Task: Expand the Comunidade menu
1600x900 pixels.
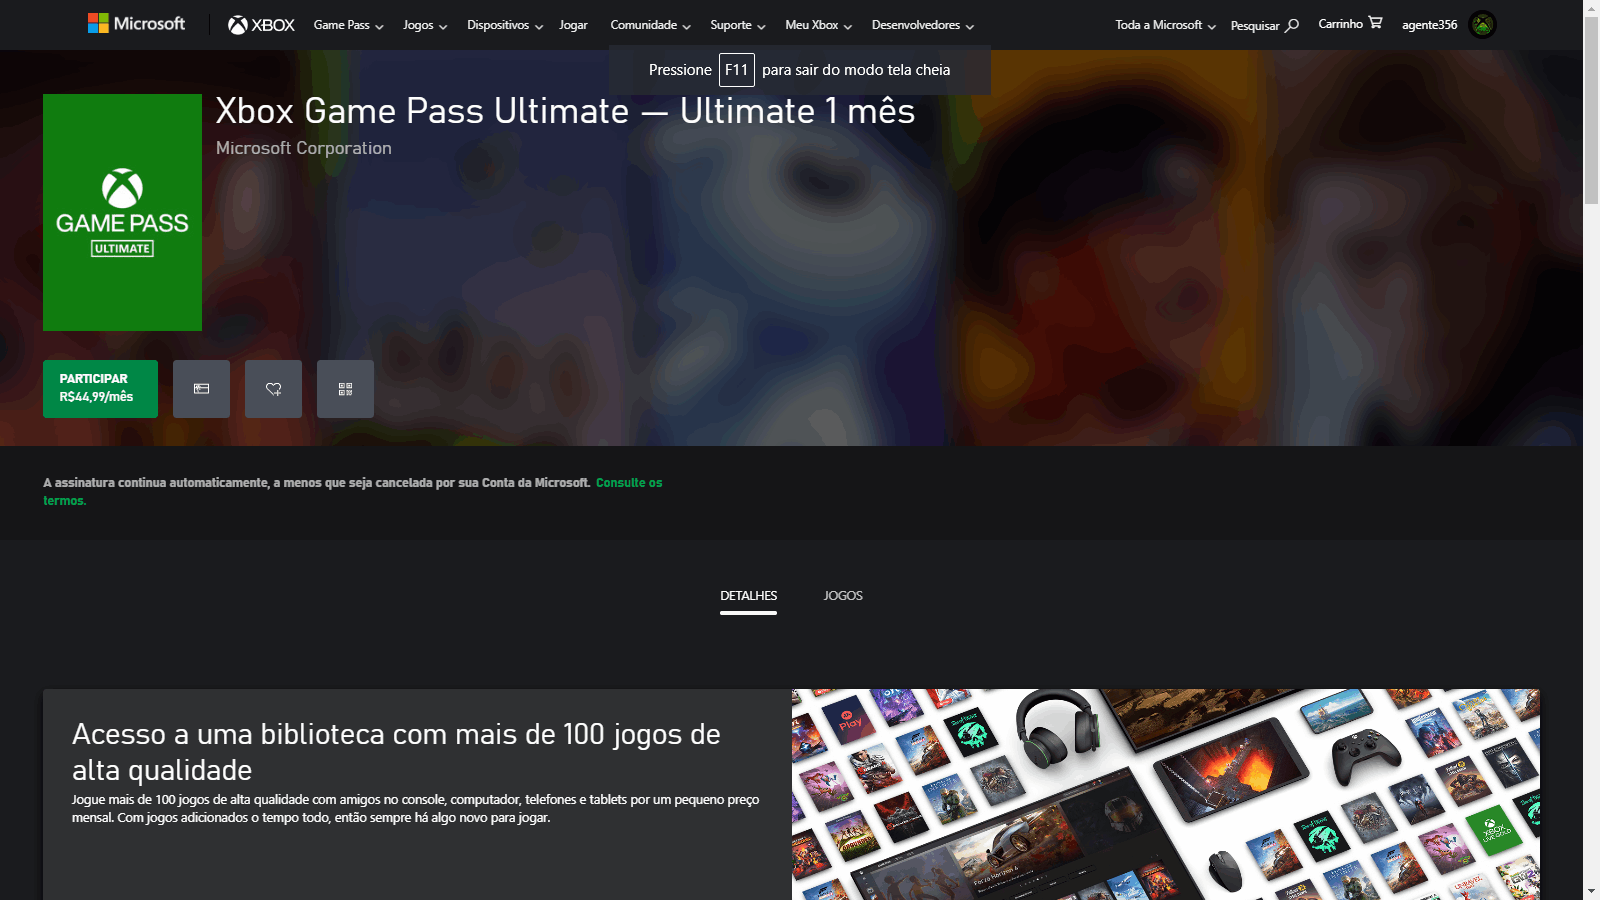Action: point(651,25)
